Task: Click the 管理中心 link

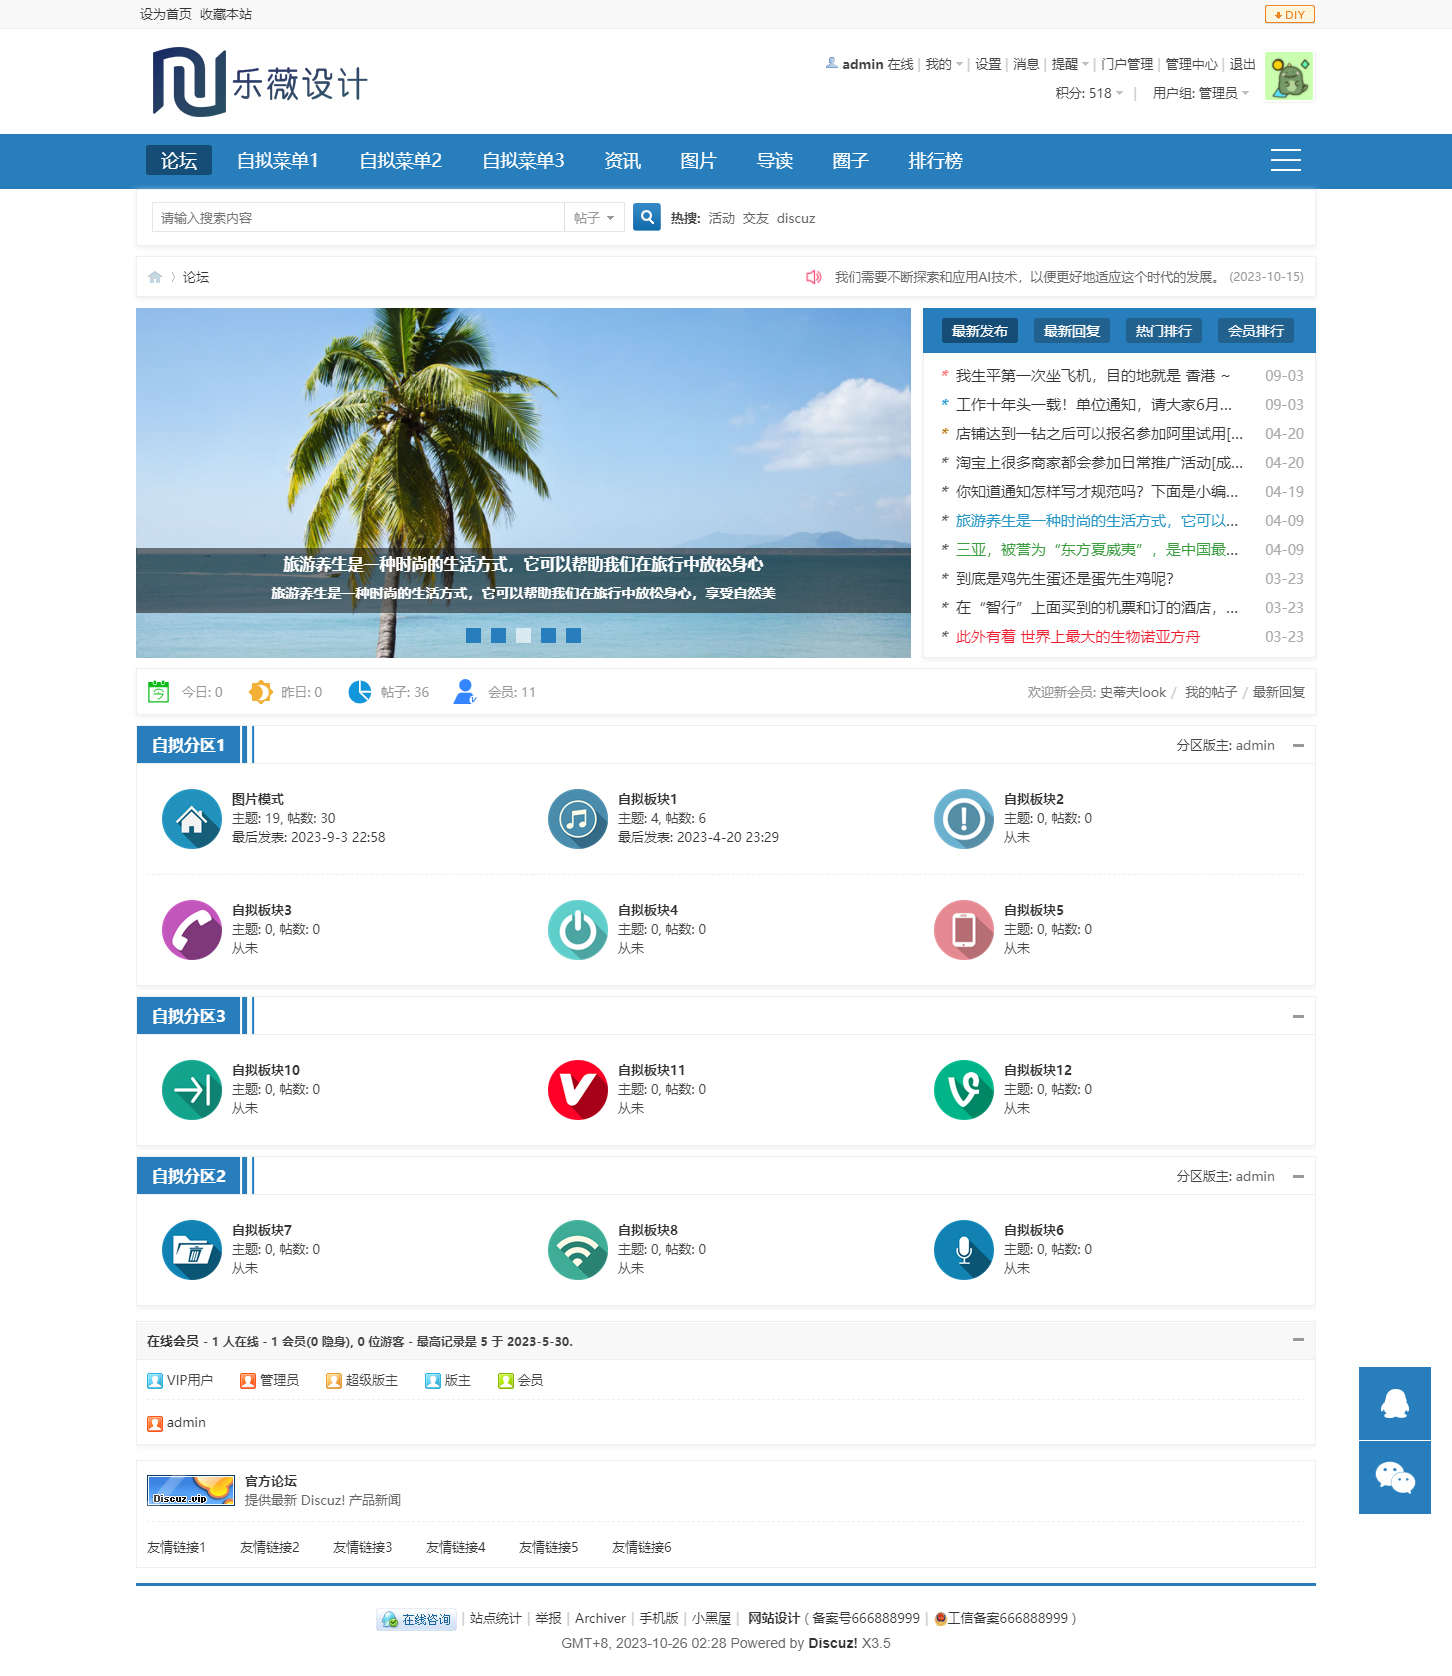Action: point(1191,65)
